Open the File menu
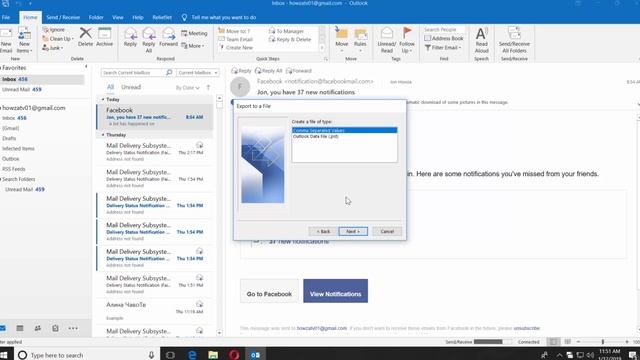 tap(6, 18)
